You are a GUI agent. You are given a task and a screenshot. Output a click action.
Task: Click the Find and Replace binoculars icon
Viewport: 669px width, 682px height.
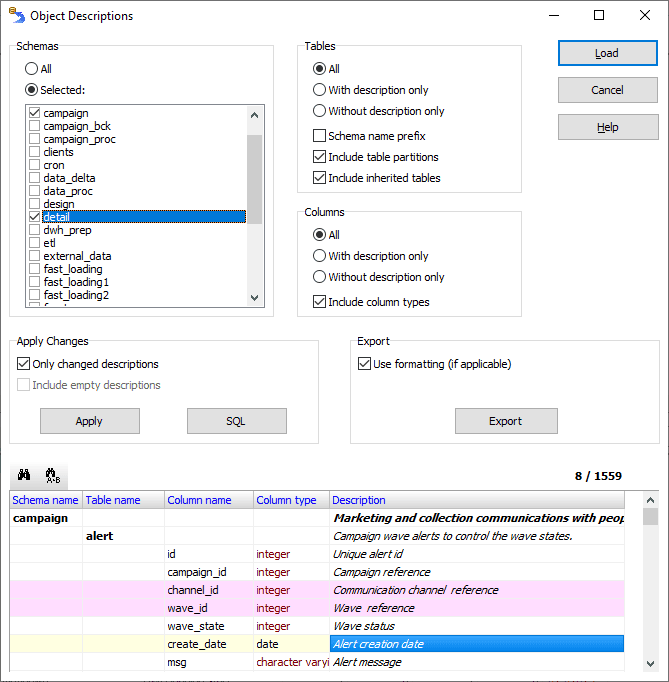[x=54, y=476]
